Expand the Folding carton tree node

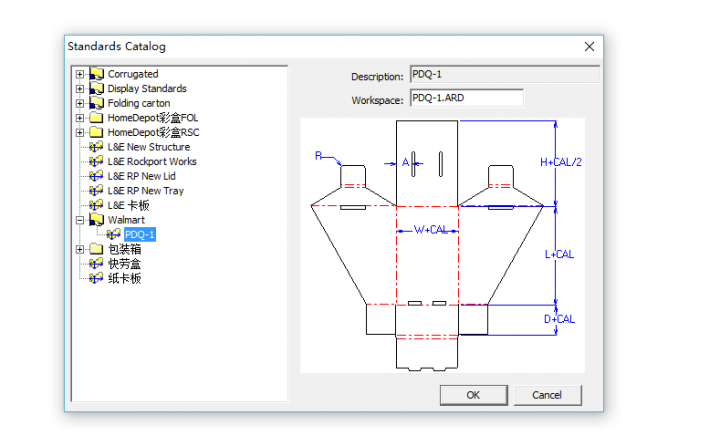coord(80,103)
